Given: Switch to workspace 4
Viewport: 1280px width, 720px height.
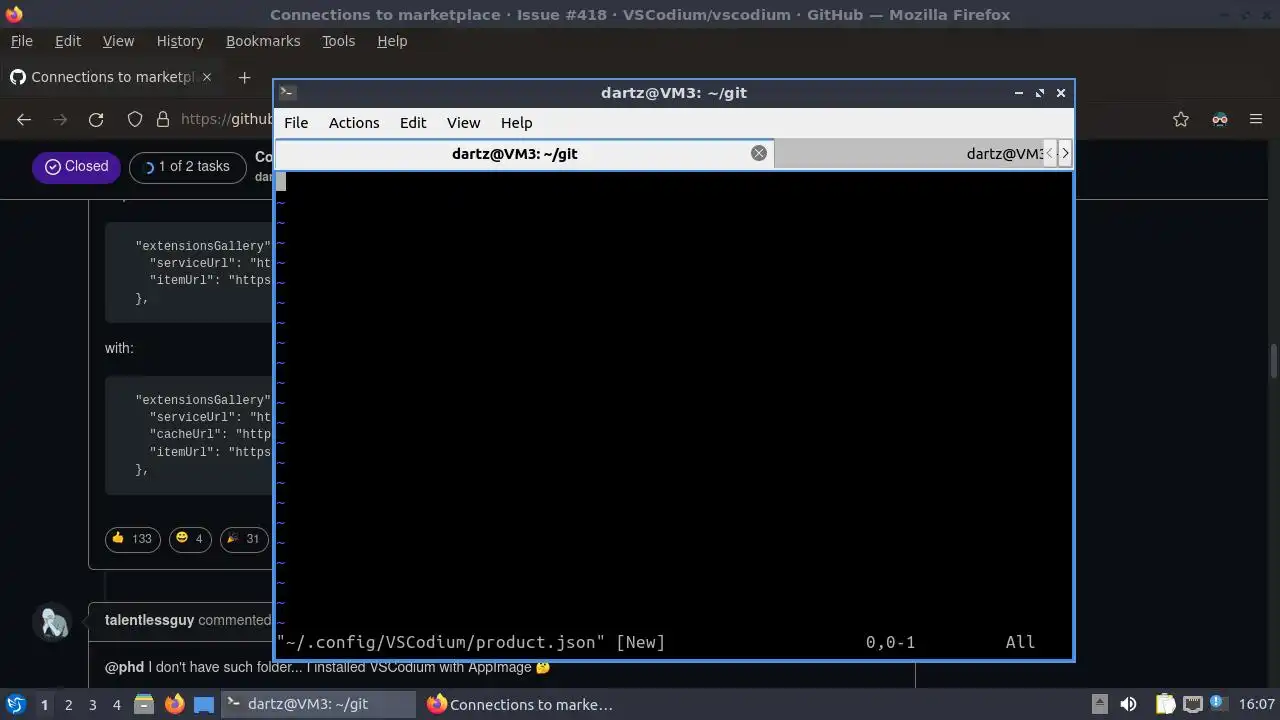Looking at the screenshot, I should (x=116, y=705).
